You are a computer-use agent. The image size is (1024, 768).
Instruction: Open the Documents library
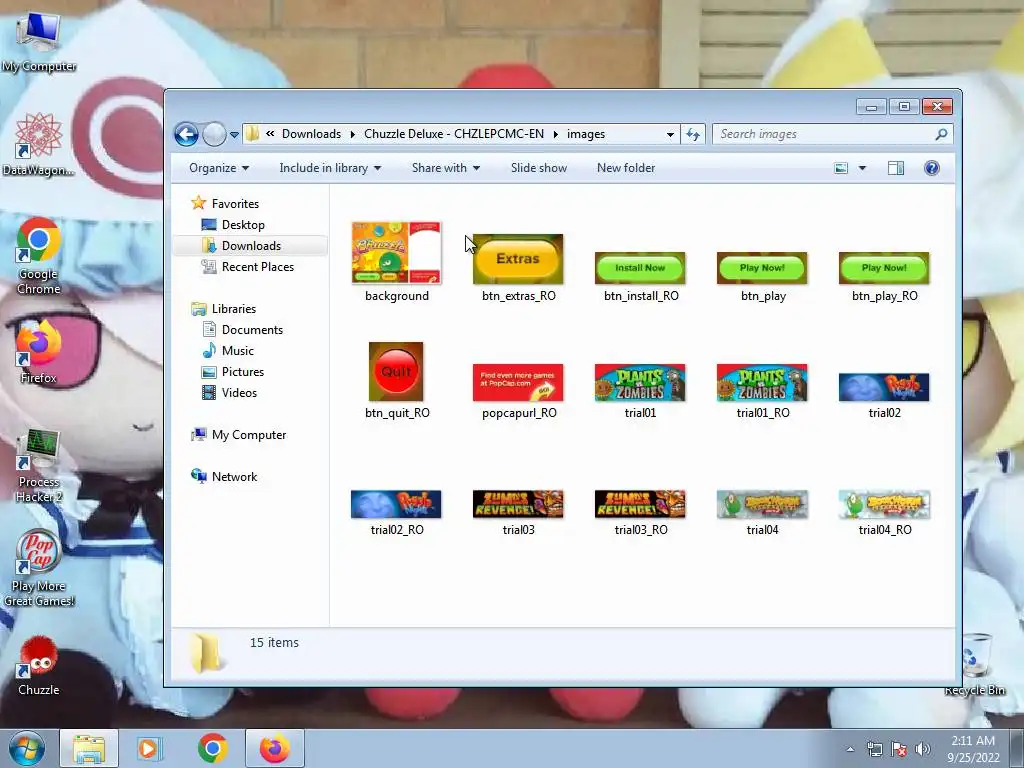pos(252,330)
